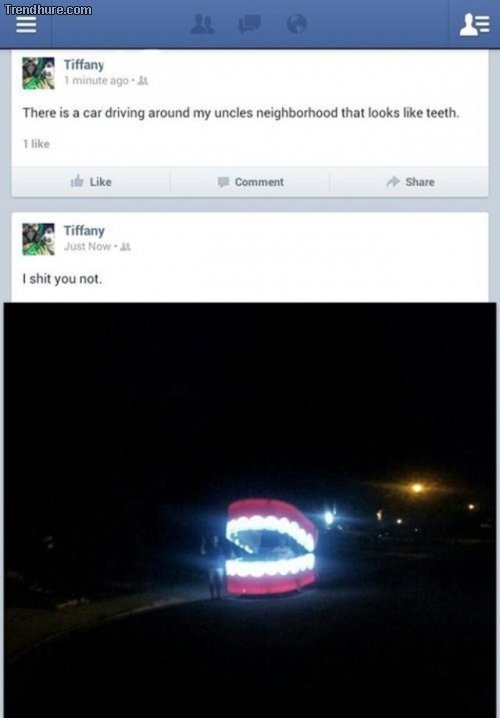Click audience friends icon on second post

click(x=125, y=247)
